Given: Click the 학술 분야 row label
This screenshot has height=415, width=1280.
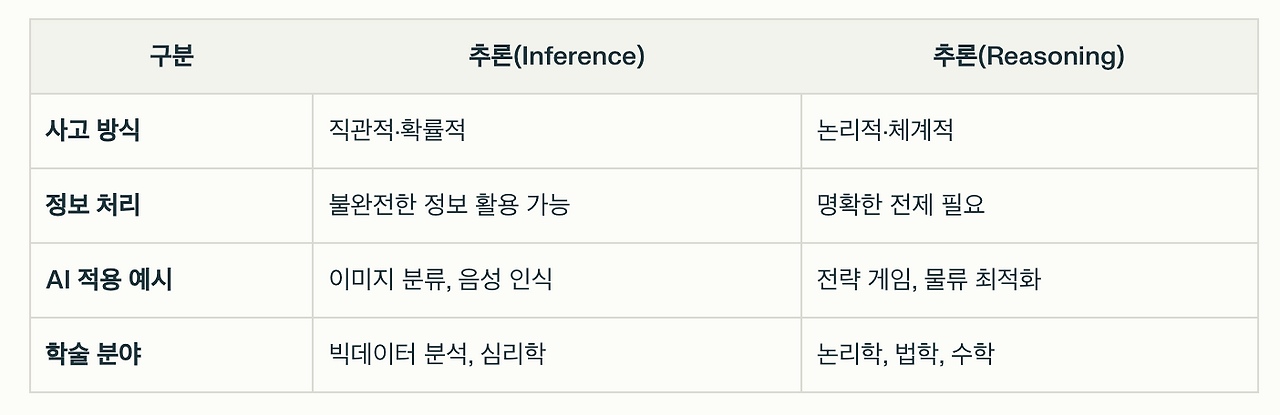Looking at the screenshot, I should click(x=93, y=354).
